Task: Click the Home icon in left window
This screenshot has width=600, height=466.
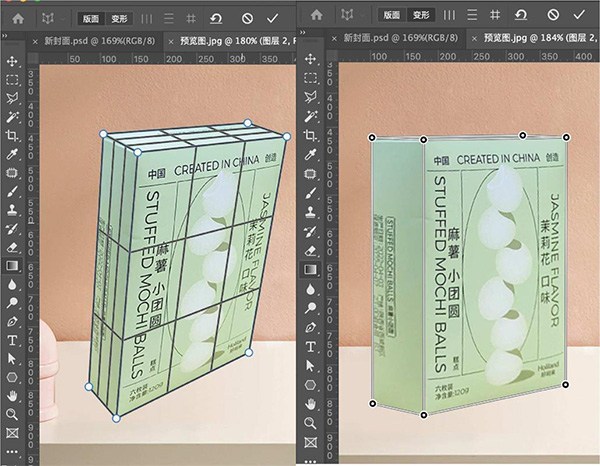Action: pyautogui.click(x=18, y=18)
